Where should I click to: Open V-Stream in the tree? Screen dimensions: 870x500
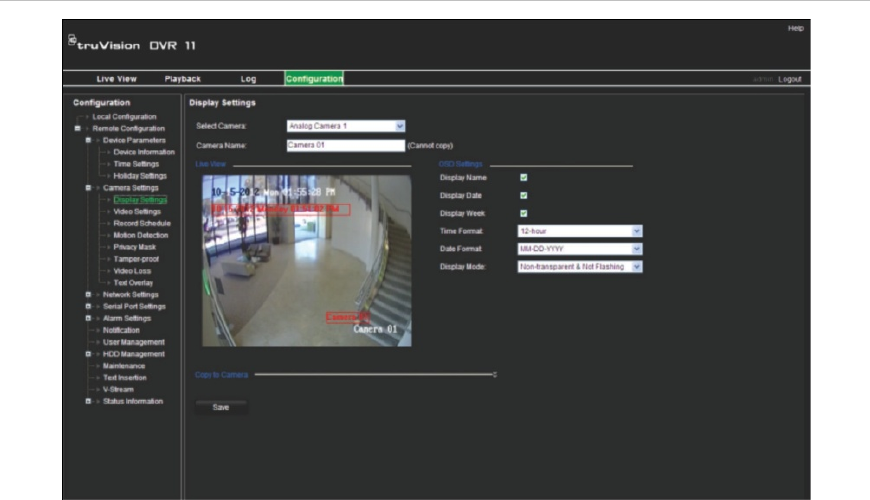click(x=118, y=390)
